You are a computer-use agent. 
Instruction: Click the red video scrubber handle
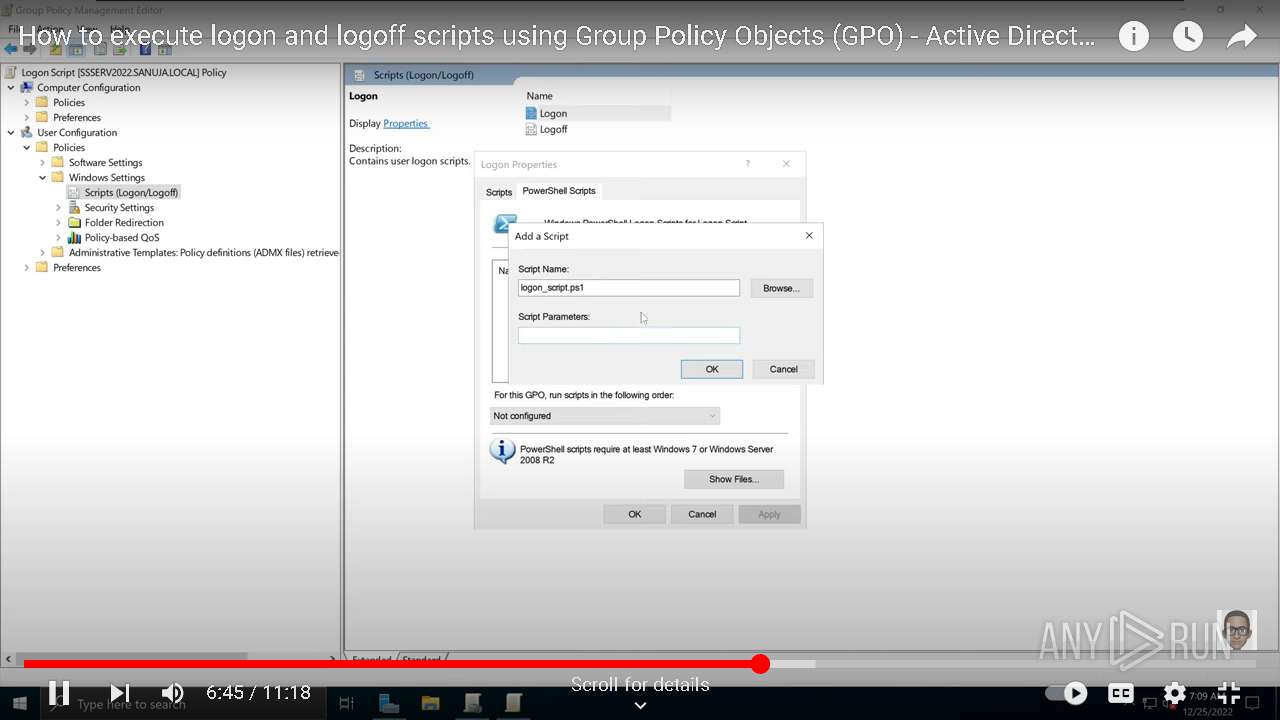click(x=760, y=664)
